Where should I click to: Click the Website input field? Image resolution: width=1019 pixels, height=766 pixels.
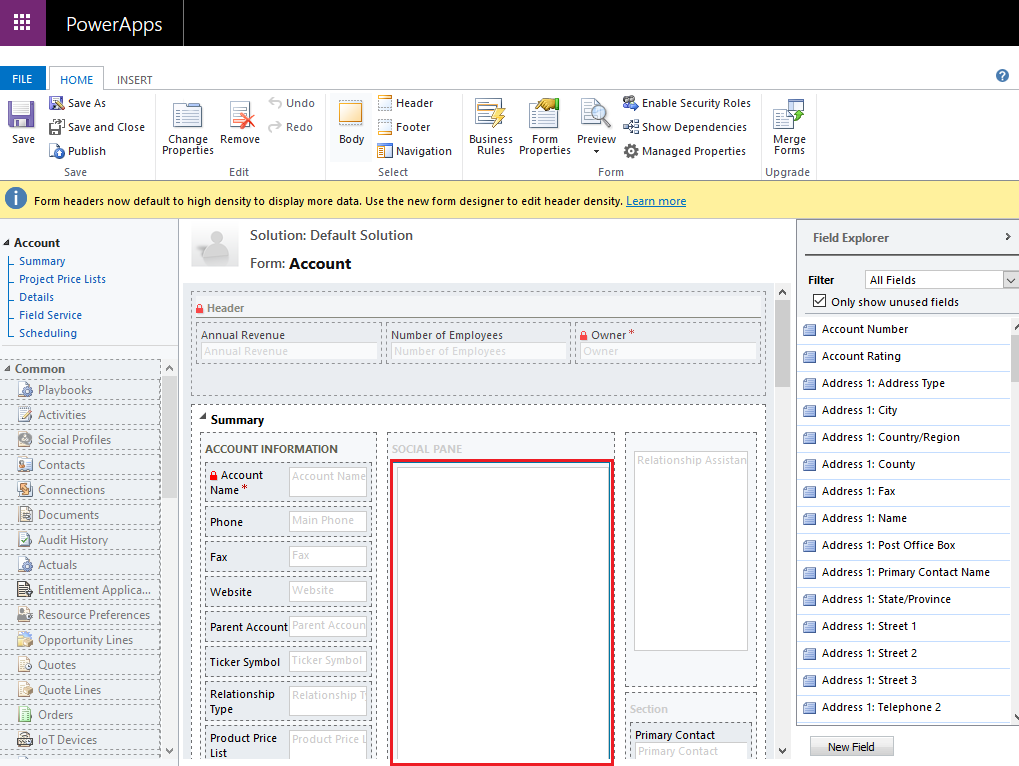pos(328,591)
